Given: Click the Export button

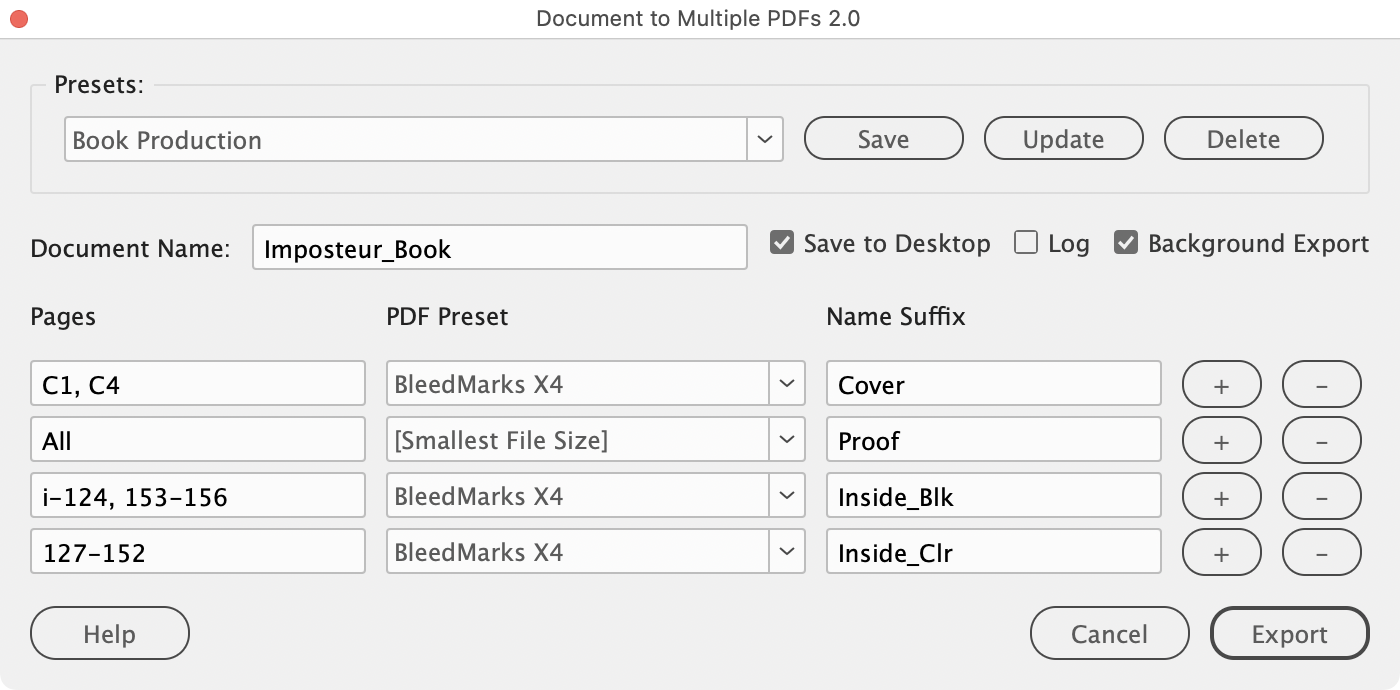Looking at the screenshot, I should [x=1289, y=634].
